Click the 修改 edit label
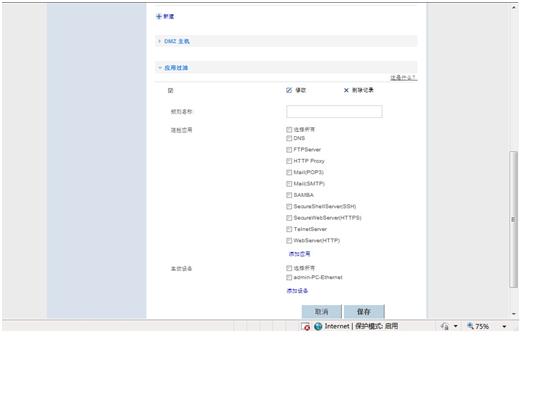 (x=301, y=90)
